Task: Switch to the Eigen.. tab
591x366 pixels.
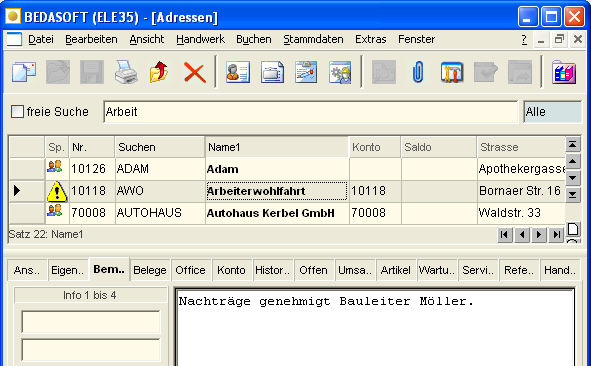Action: tap(68, 270)
